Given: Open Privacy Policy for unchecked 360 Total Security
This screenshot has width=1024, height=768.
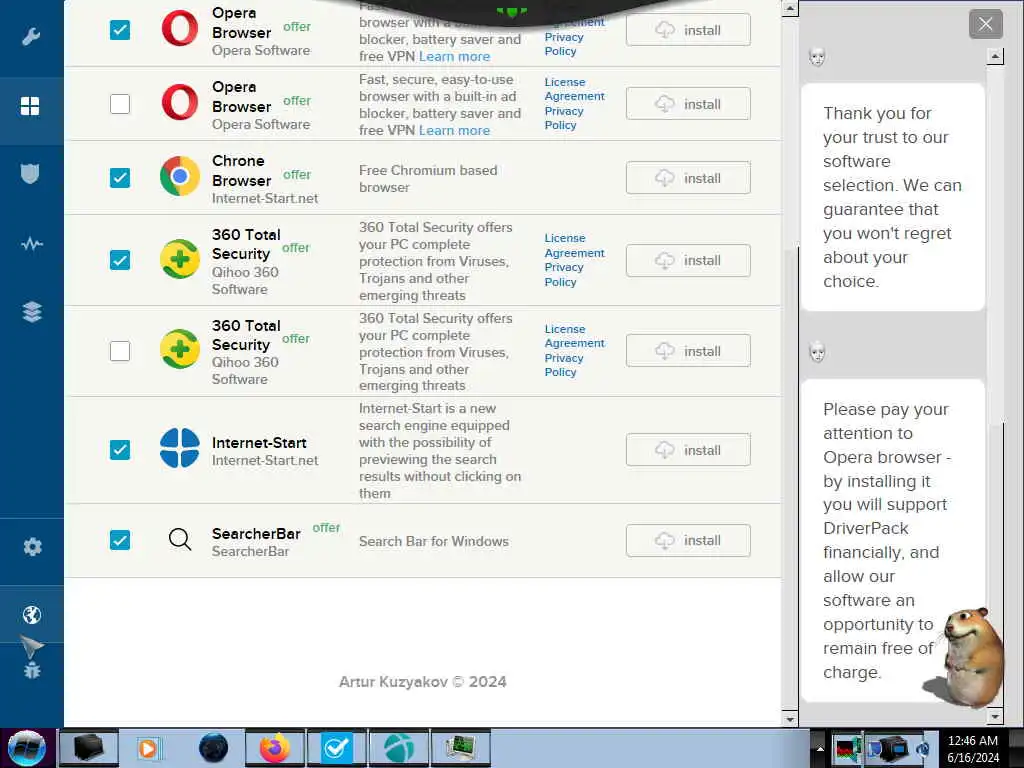Looking at the screenshot, I should 564,365.
